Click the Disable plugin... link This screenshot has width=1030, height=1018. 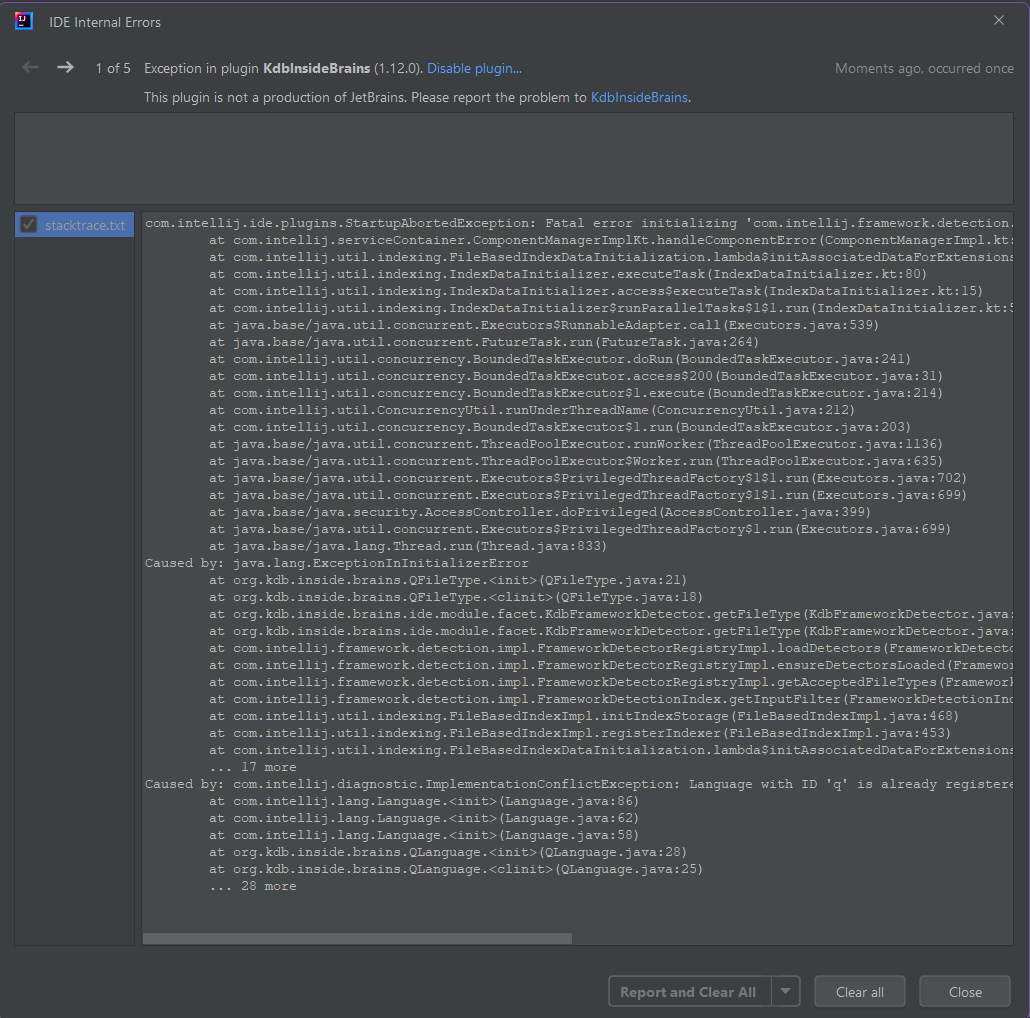tap(474, 68)
